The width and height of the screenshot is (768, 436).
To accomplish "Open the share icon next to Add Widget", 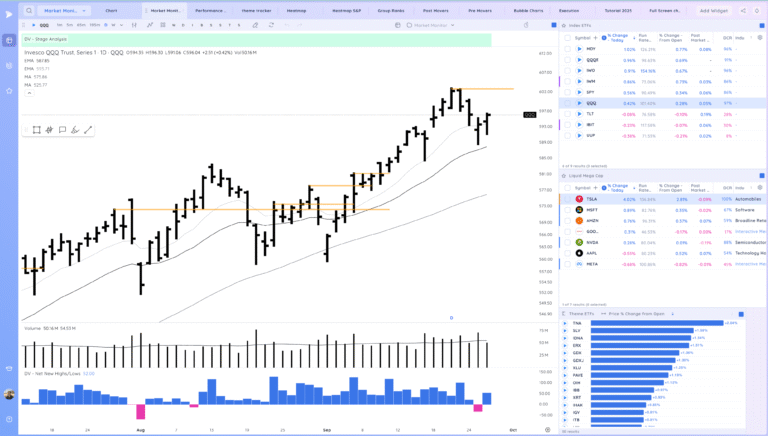I will point(743,10).
